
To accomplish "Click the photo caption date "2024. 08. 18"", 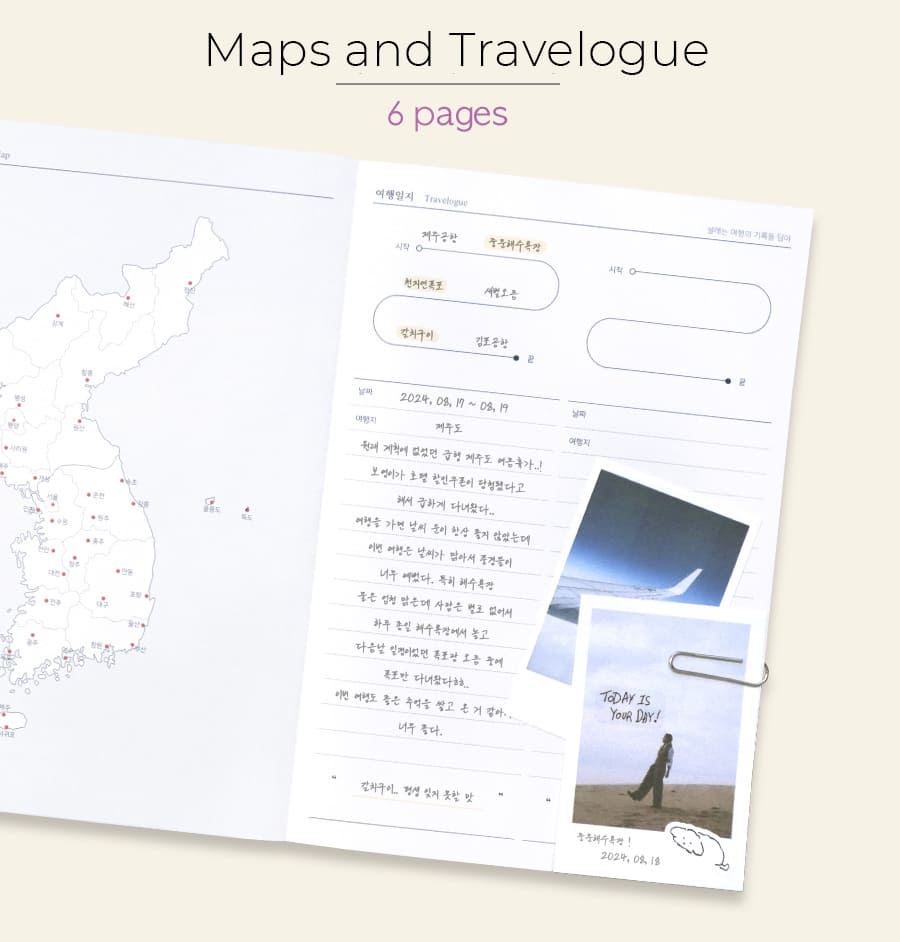I will [x=630, y=858].
